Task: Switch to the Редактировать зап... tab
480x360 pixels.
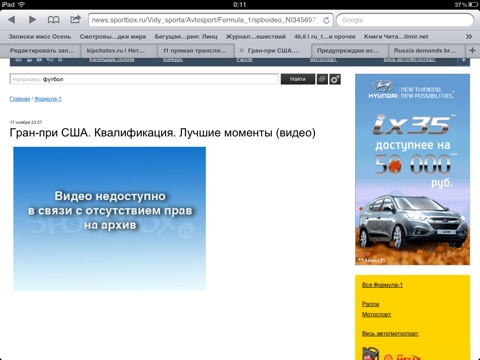Action: click(x=42, y=51)
